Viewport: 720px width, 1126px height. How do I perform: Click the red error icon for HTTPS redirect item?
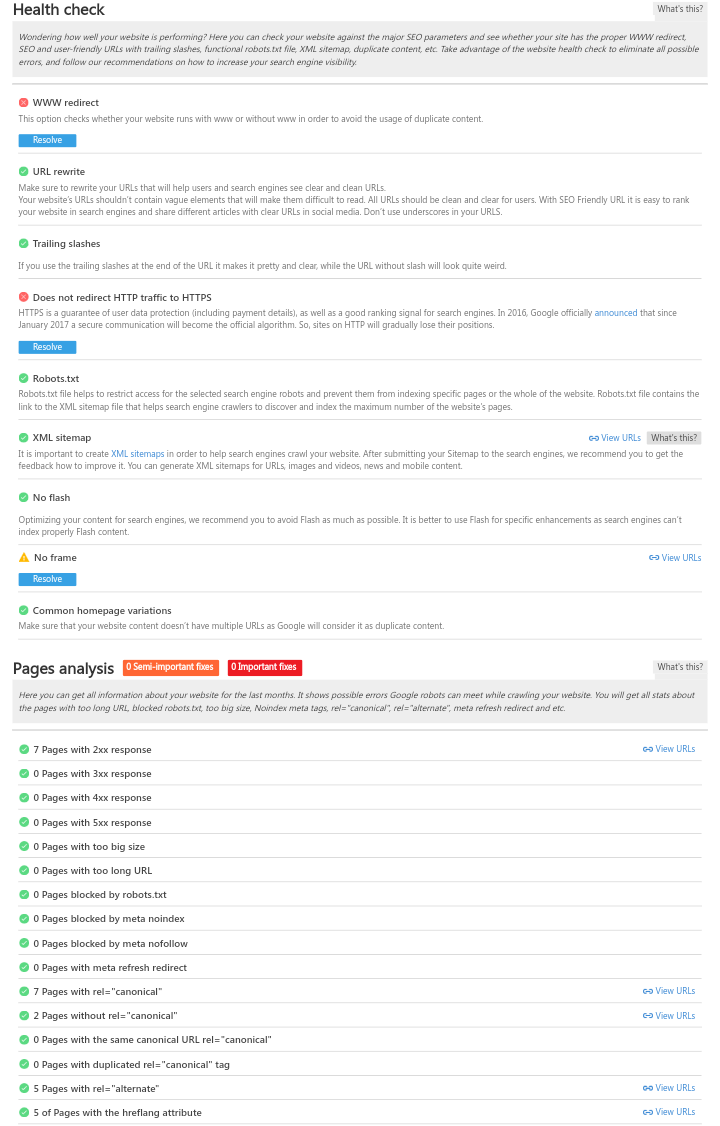24,297
